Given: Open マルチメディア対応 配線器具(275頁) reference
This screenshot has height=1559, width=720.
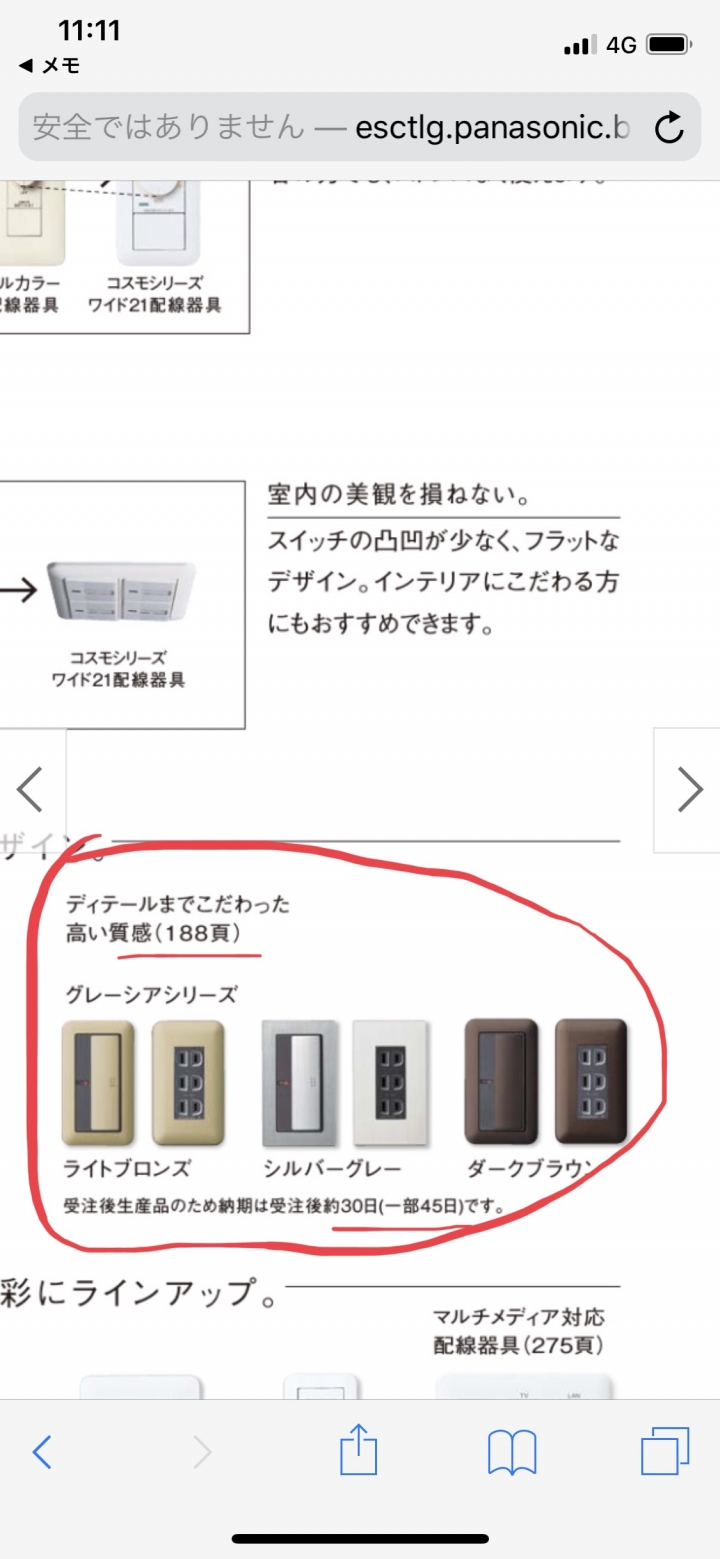Looking at the screenshot, I should pos(518,1331).
